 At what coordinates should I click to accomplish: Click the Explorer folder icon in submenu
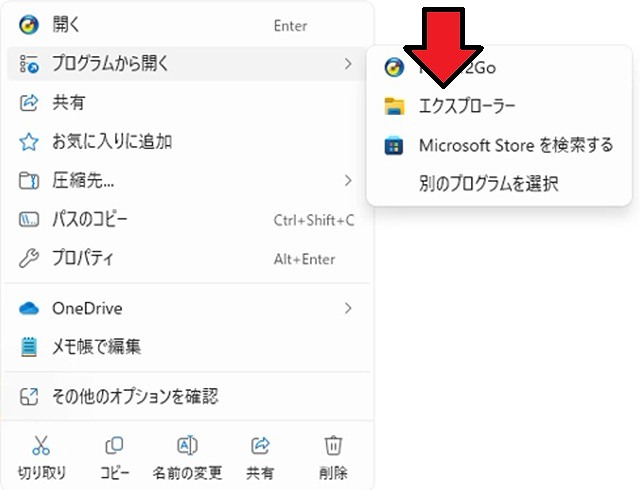395,105
